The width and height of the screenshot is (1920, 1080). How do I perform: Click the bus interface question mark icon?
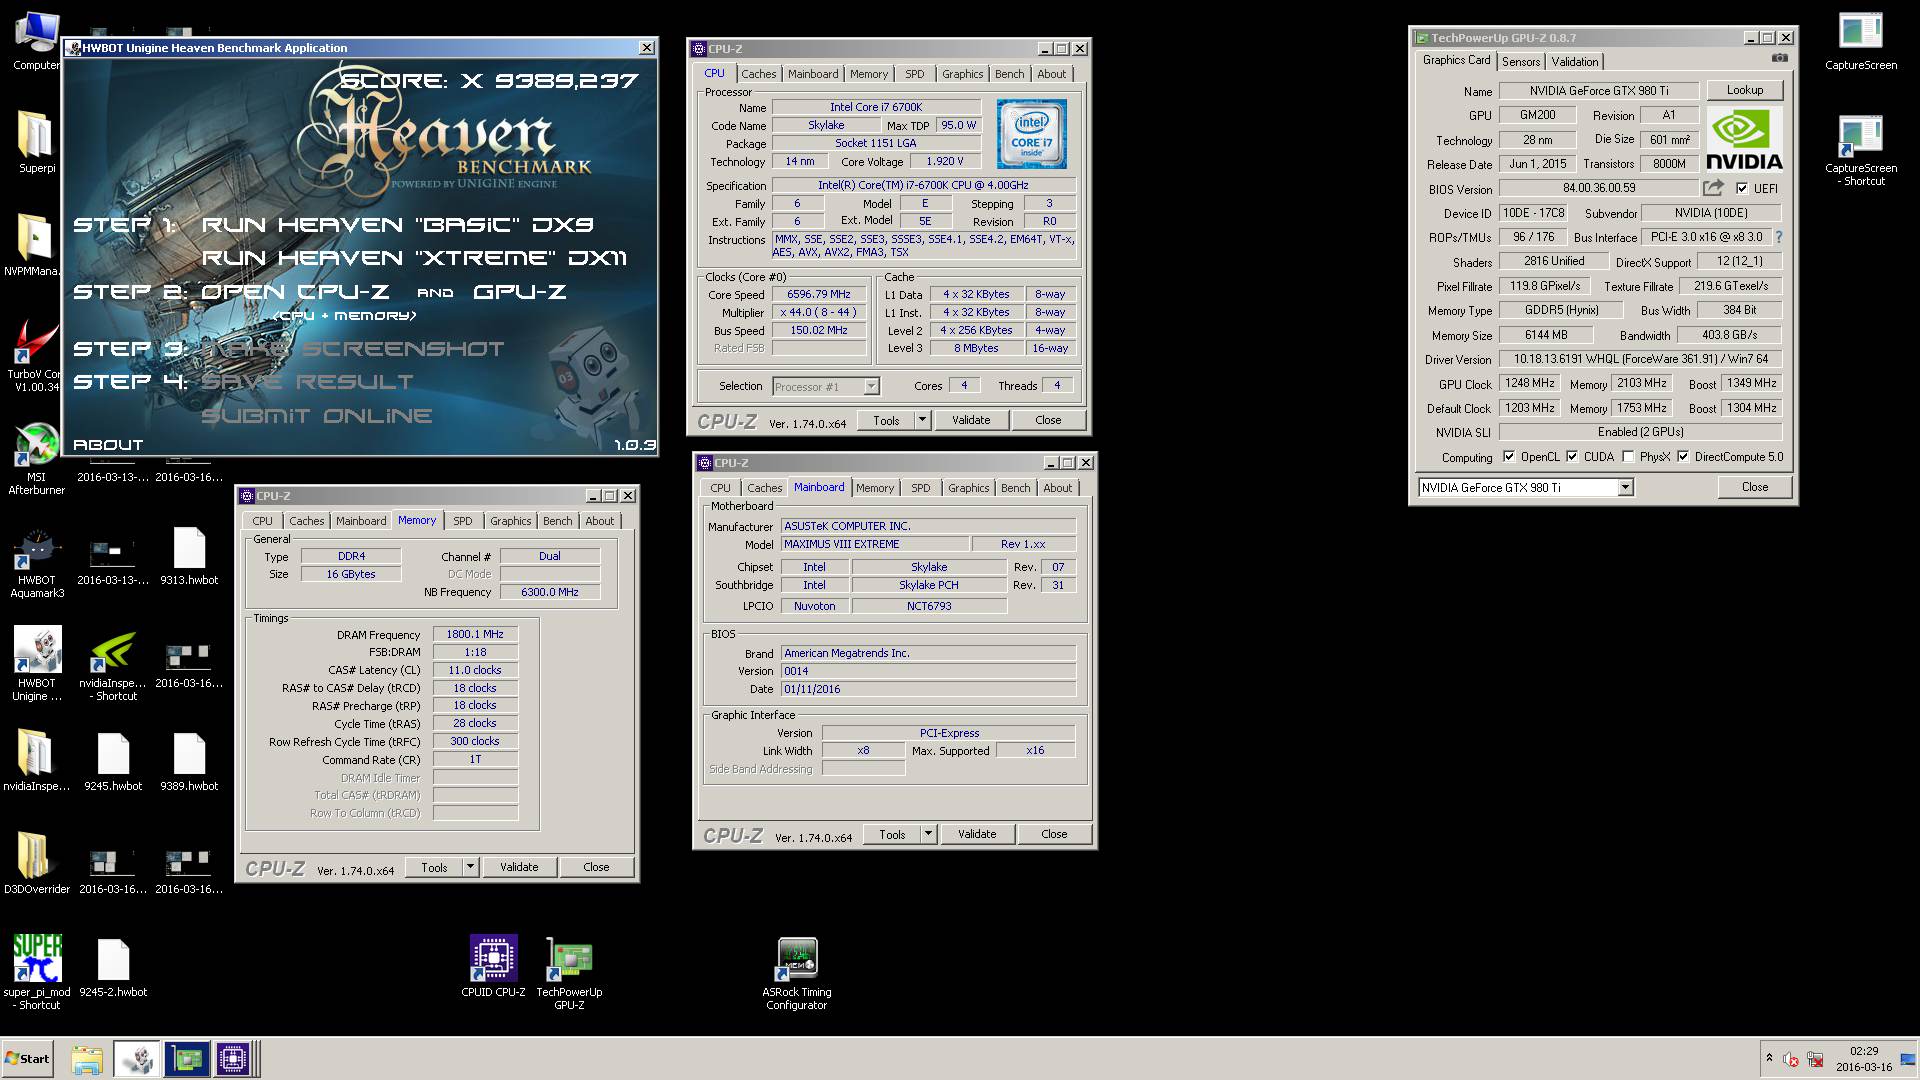click(x=1779, y=237)
